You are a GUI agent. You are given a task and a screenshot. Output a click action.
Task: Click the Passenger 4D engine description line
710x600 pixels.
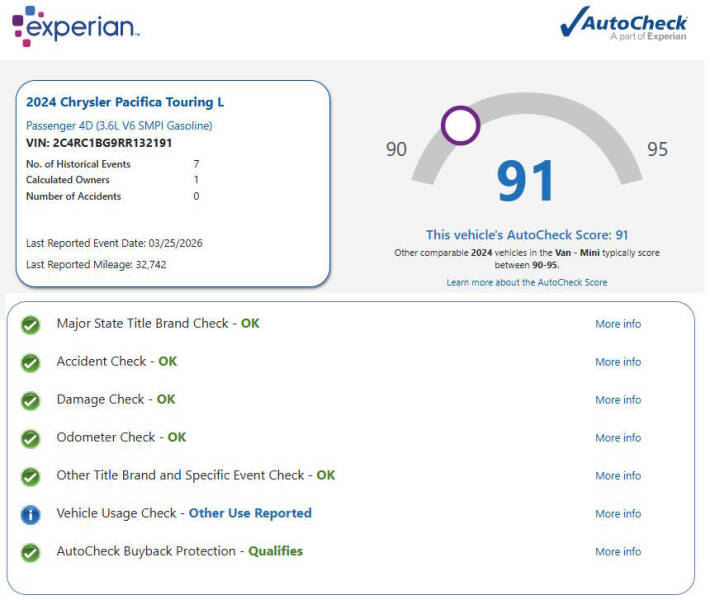pos(119,125)
